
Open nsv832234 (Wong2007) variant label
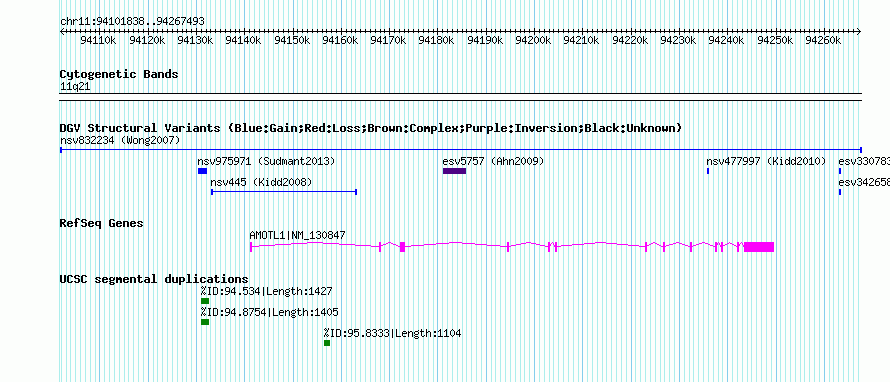120,140
